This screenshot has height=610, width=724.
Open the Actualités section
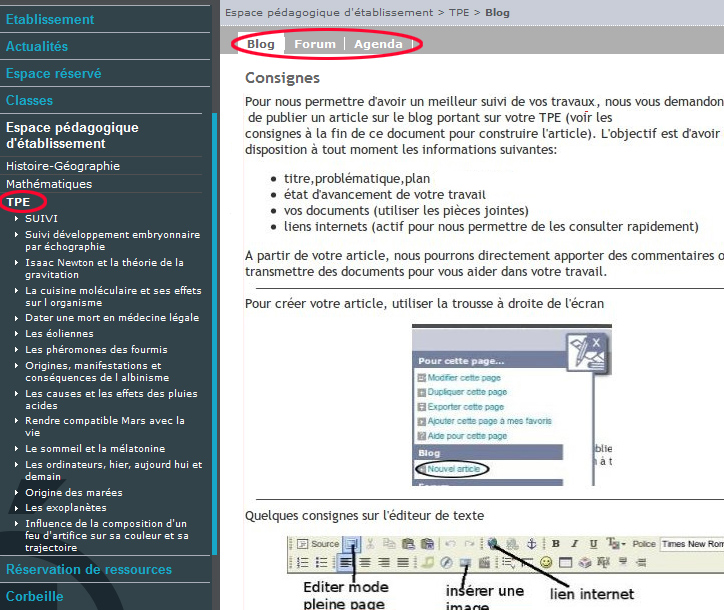click(37, 46)
